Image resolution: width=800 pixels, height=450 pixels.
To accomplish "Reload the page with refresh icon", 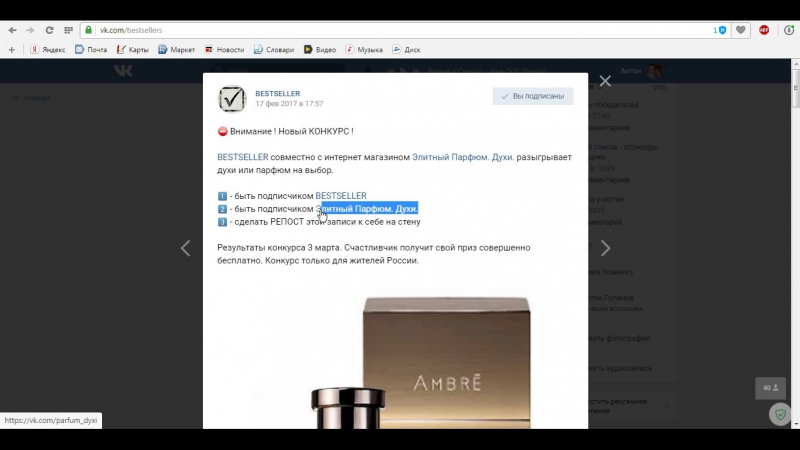I will [49, 30].
